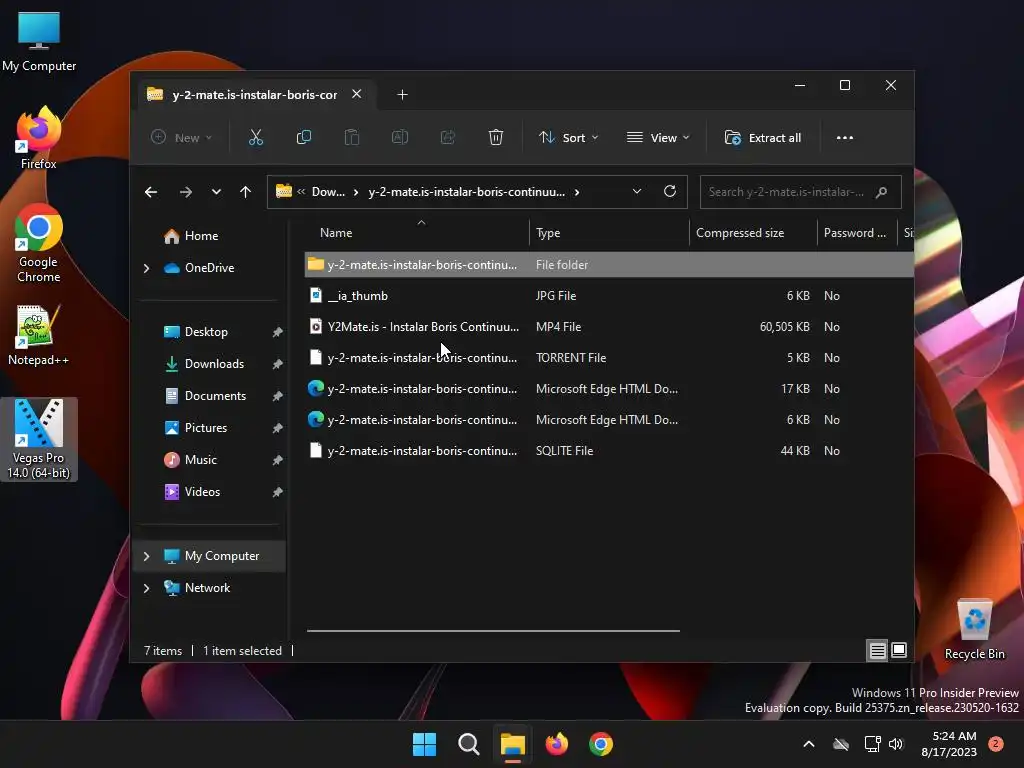Open taskbar Search

point(468,744)
